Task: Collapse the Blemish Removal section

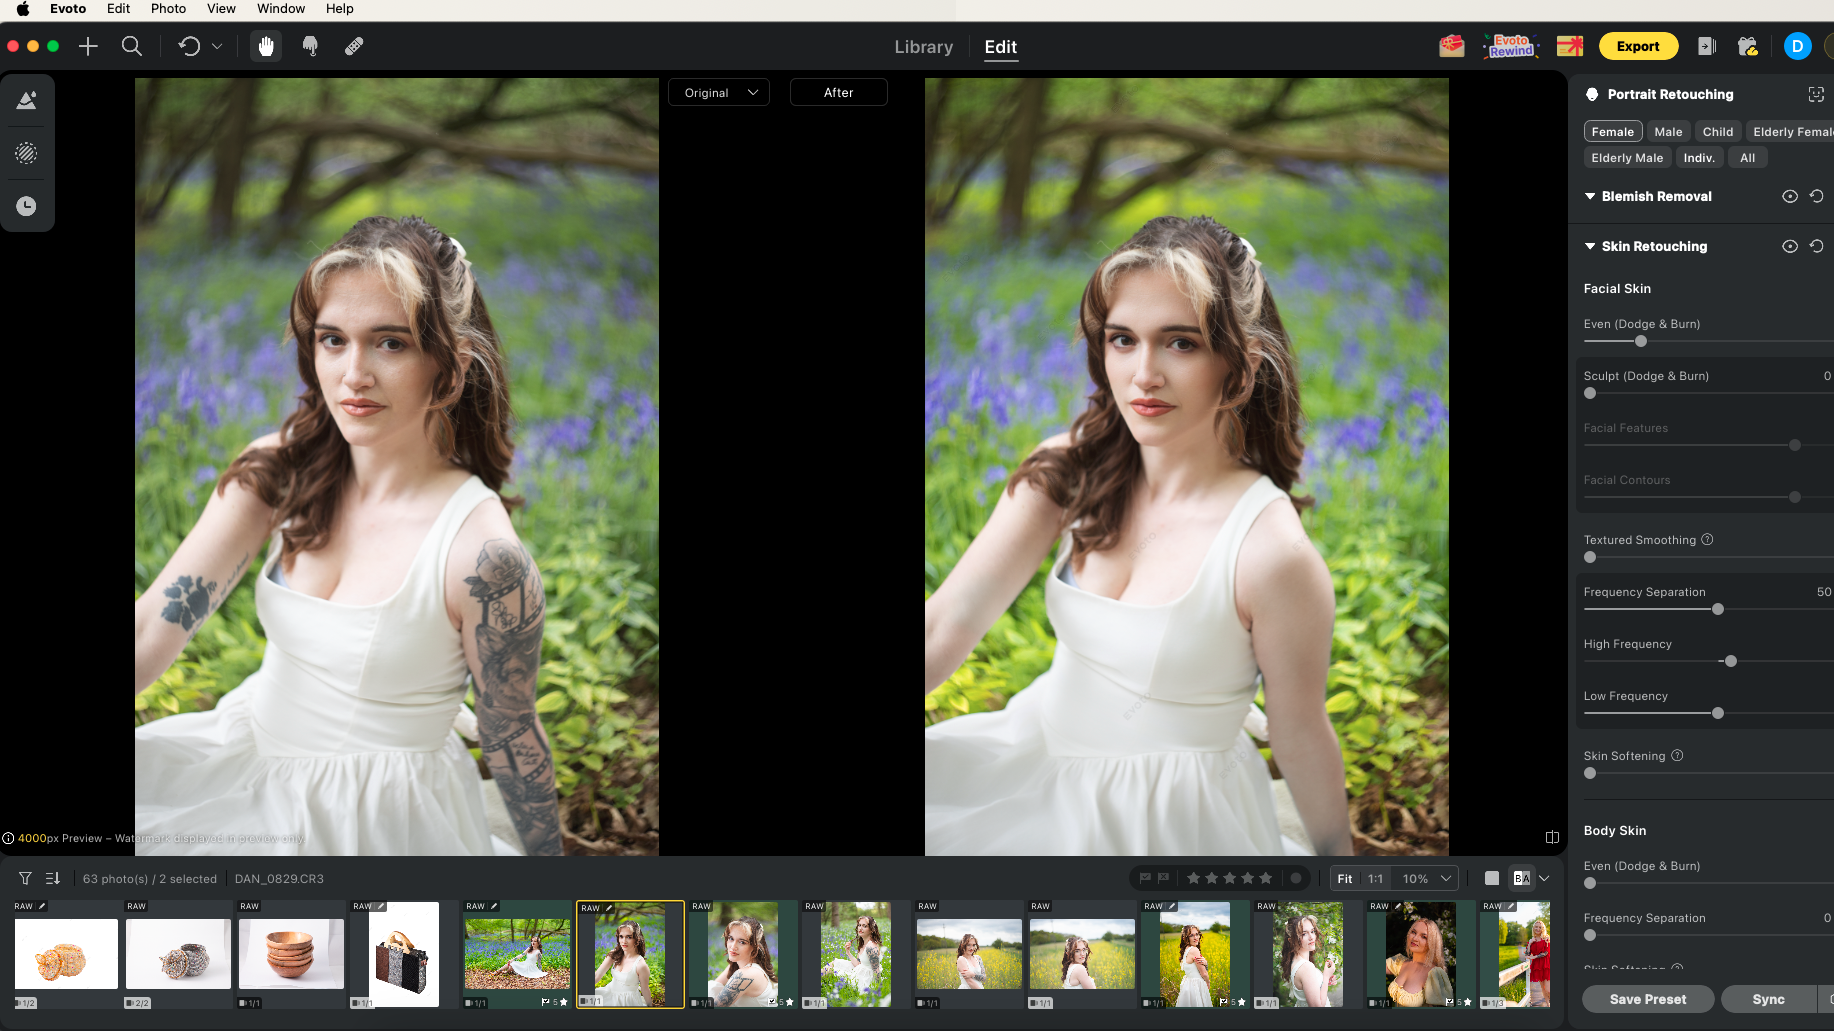Action: (1590, 196)
